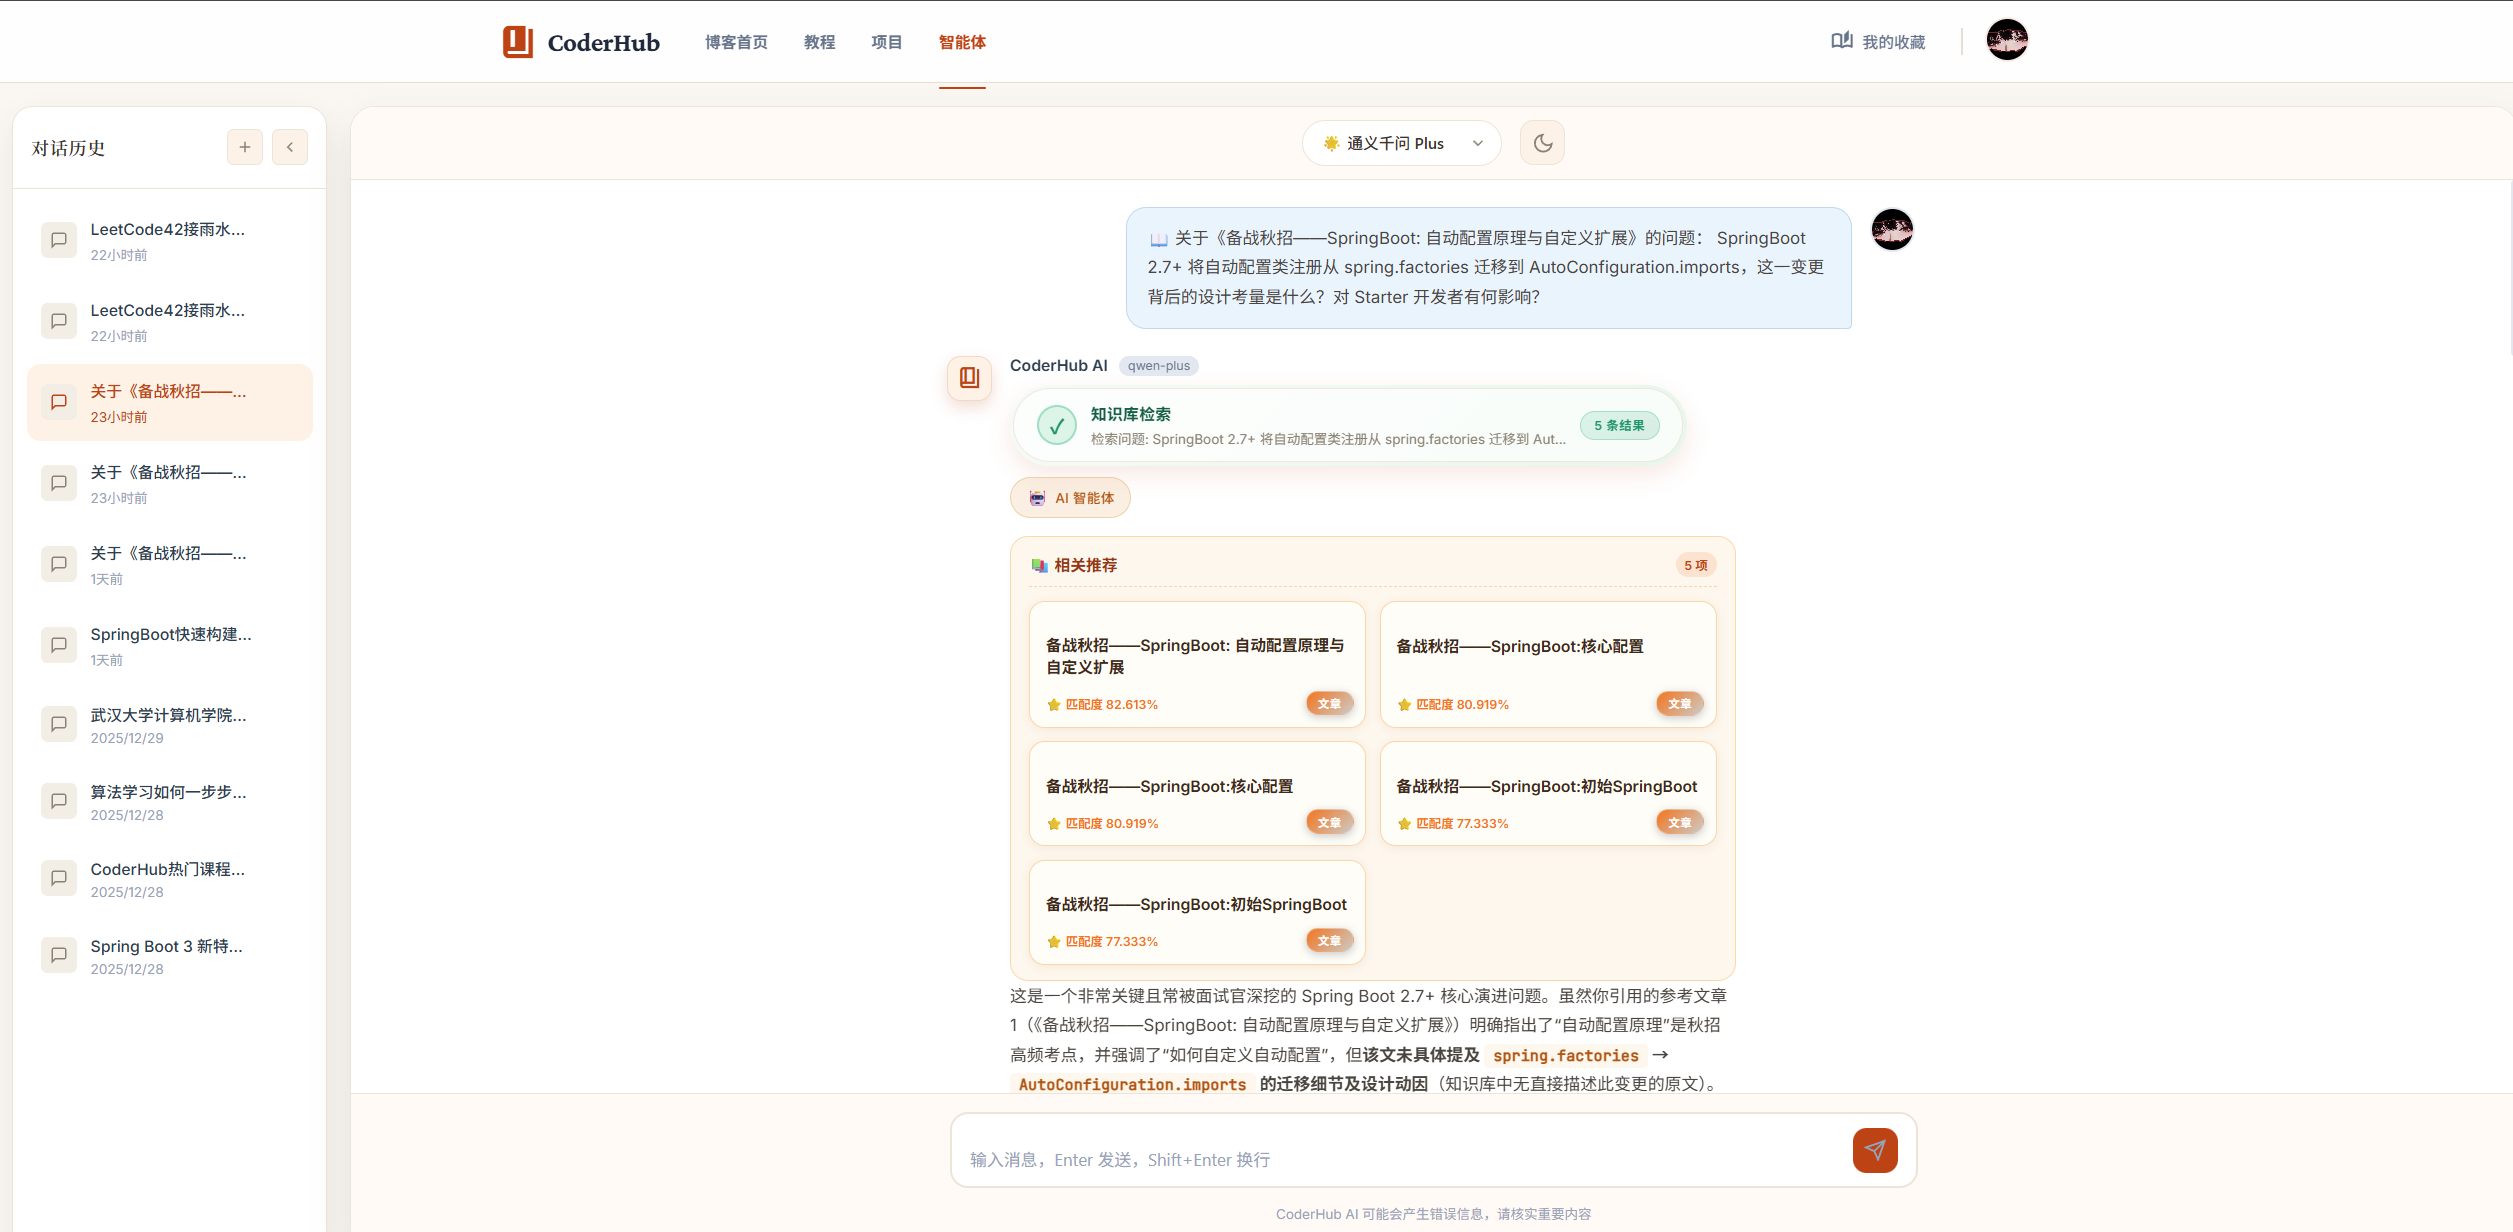Click the message input field
Image resolution: width=2513 pixels, height=1232 pixels.
click(1400, 1159)
